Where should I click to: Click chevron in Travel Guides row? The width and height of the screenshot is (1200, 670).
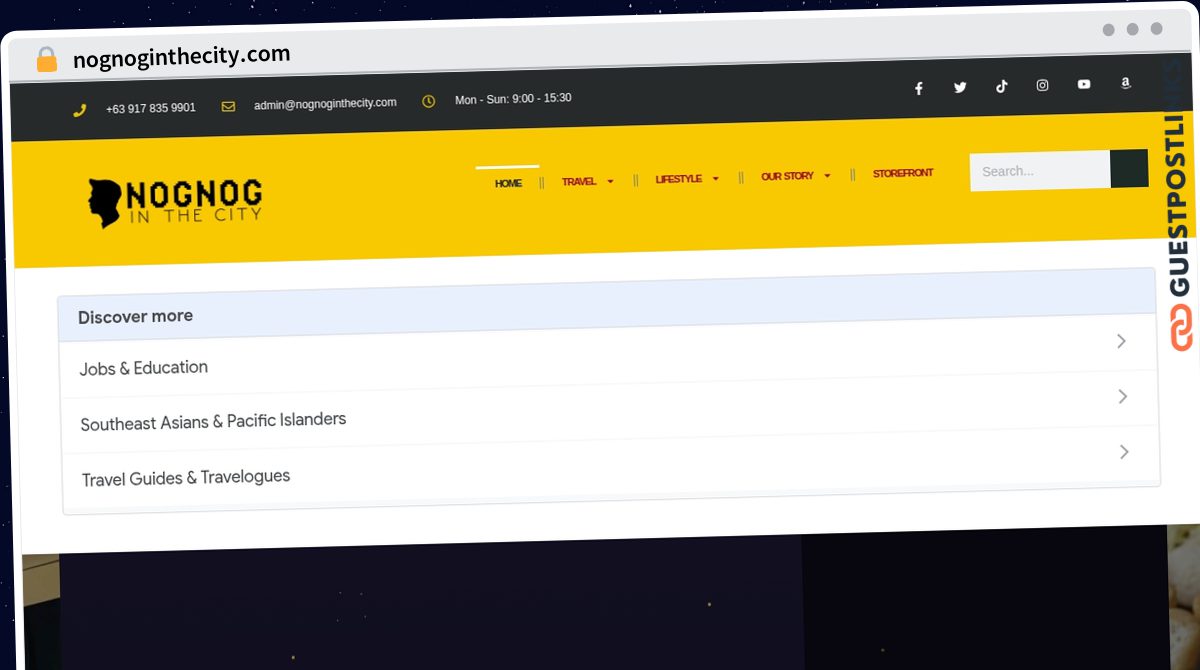(x=1124, y=452)
